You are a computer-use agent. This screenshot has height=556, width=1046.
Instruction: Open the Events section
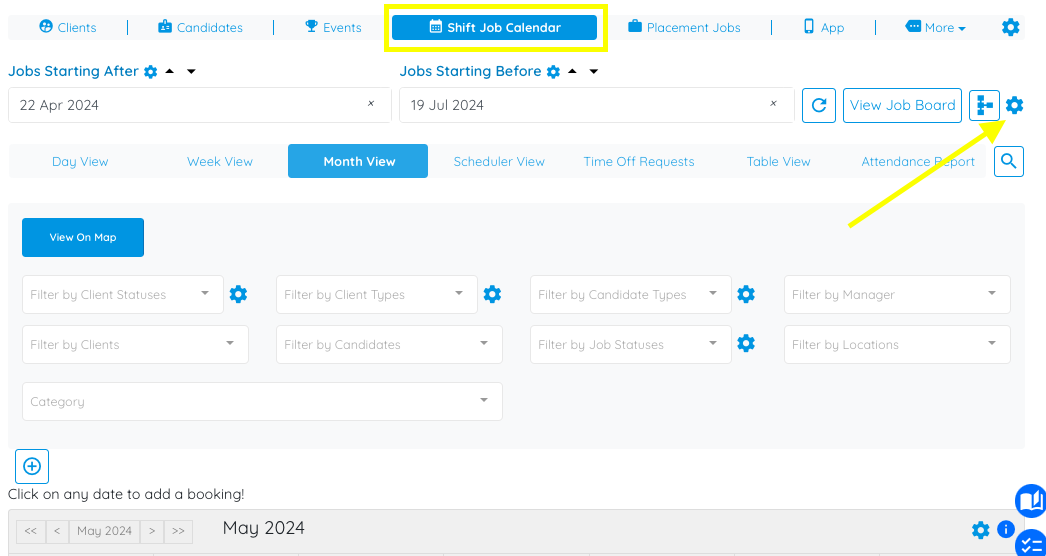coord(333,27)
